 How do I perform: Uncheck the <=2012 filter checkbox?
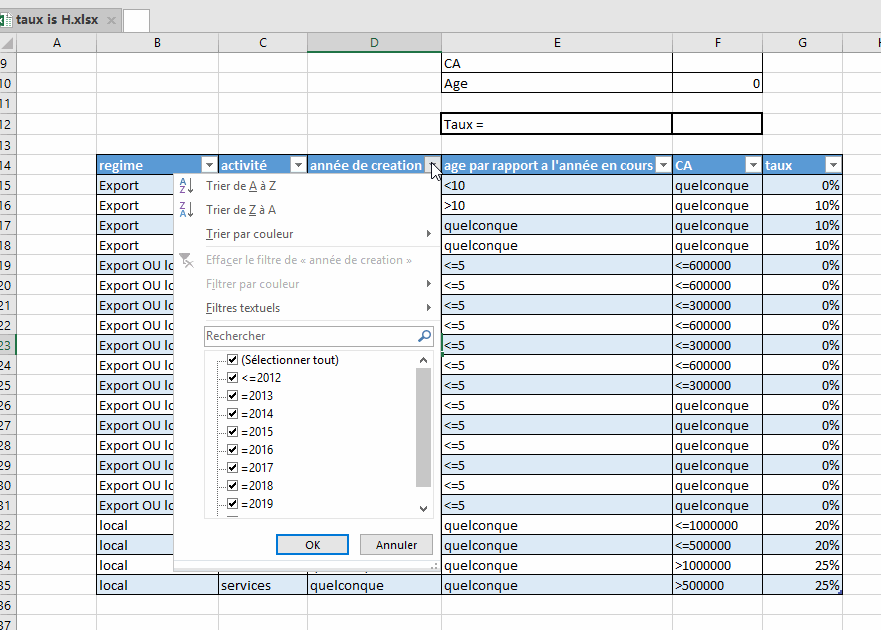pyautogui.click(x=233, y=378)
